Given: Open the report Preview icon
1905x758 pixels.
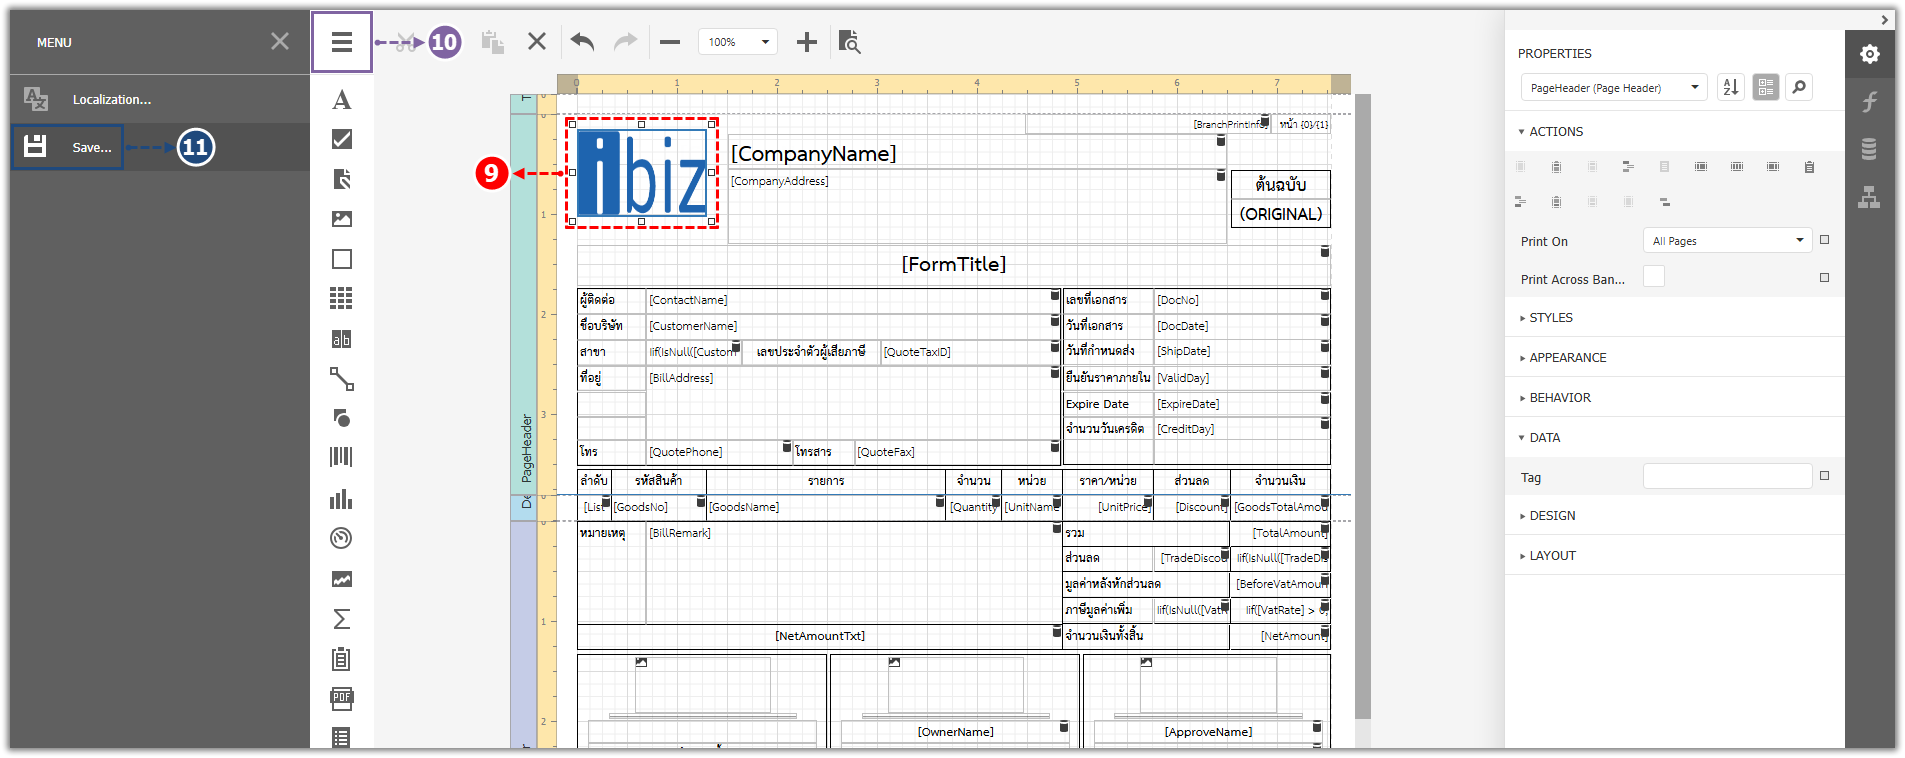Looking at the screenshot, I should (x=849, y=42).
